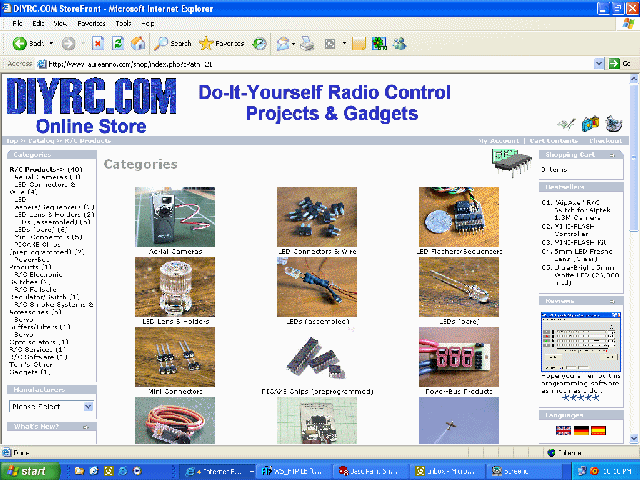Viewport: 640px width, 480px height.
Task: Click the Cart Contents link
Action: [553, 140]
